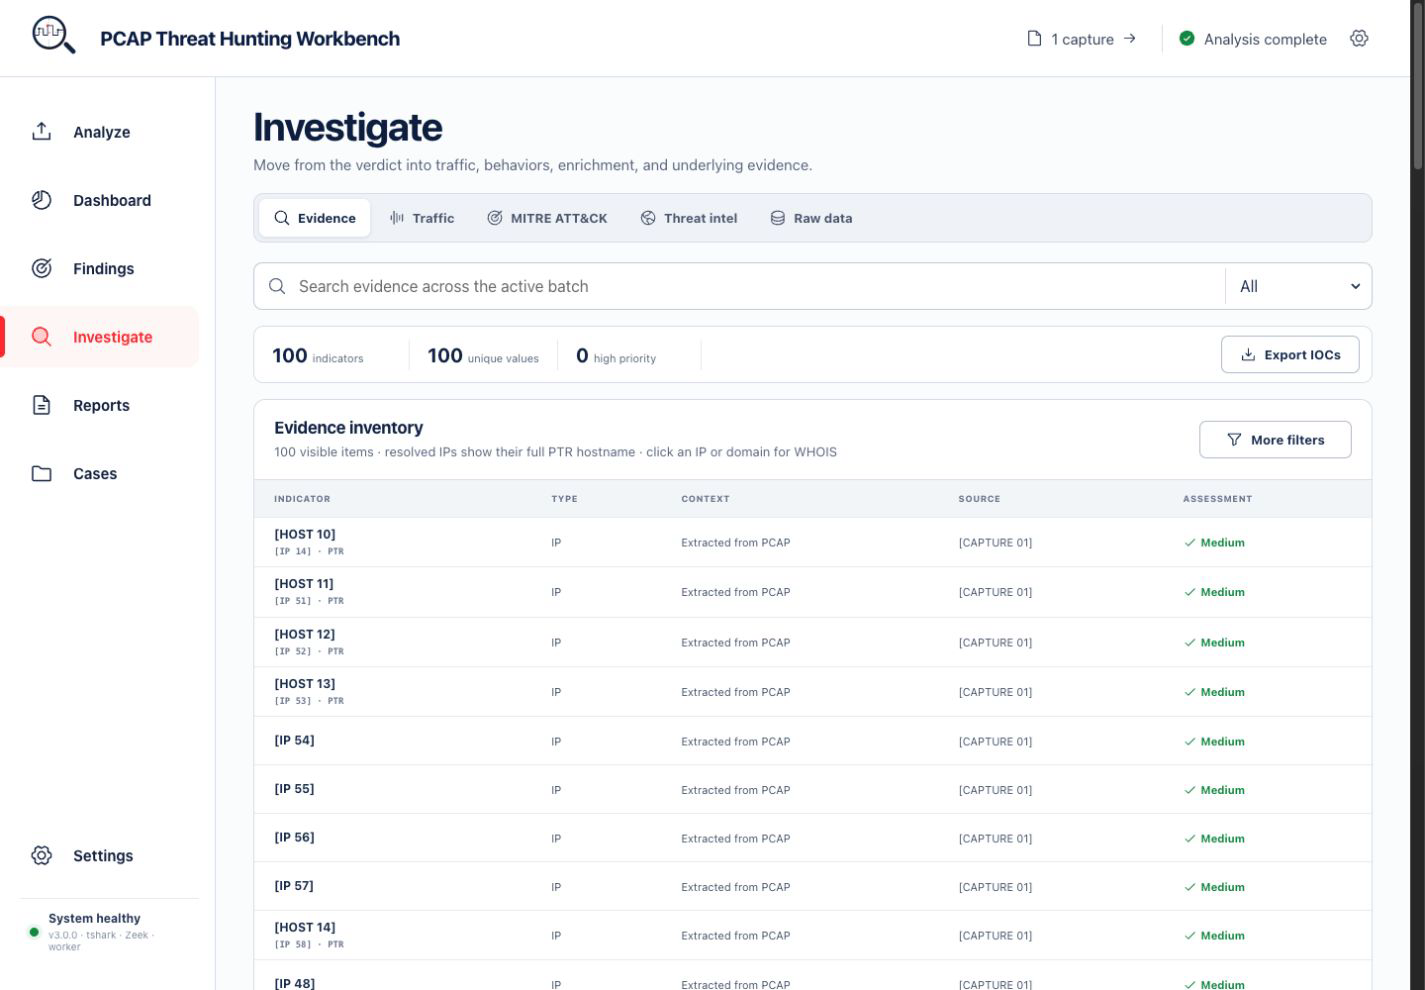The image size is (1425, 990).
Task: Click the Cases folder icon
Action: [41, 473]
